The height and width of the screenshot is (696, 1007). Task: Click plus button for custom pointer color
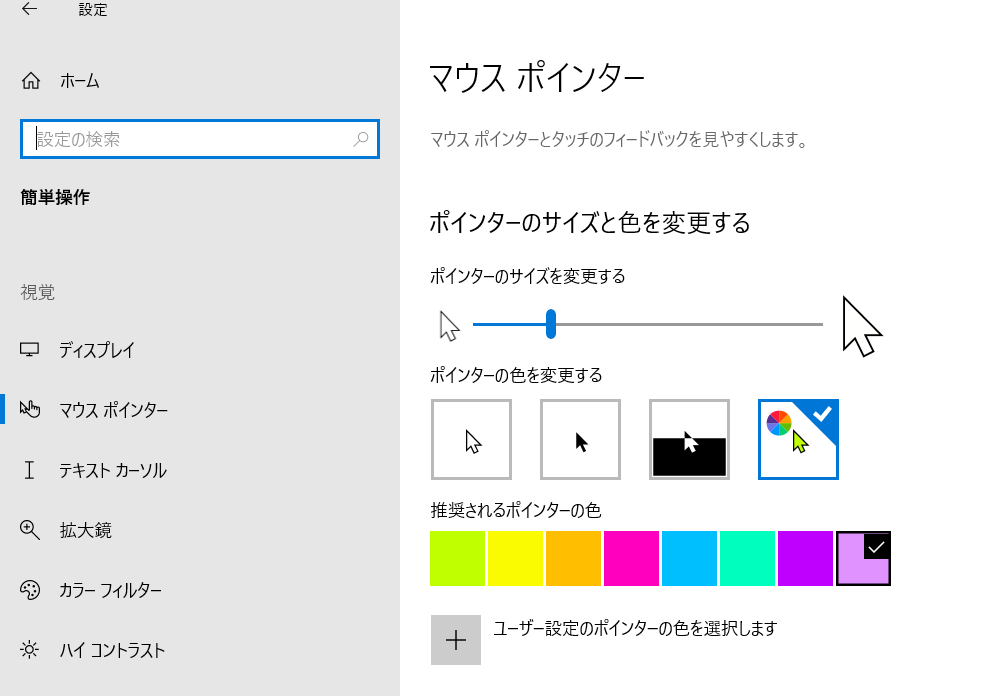pos(456,640)
